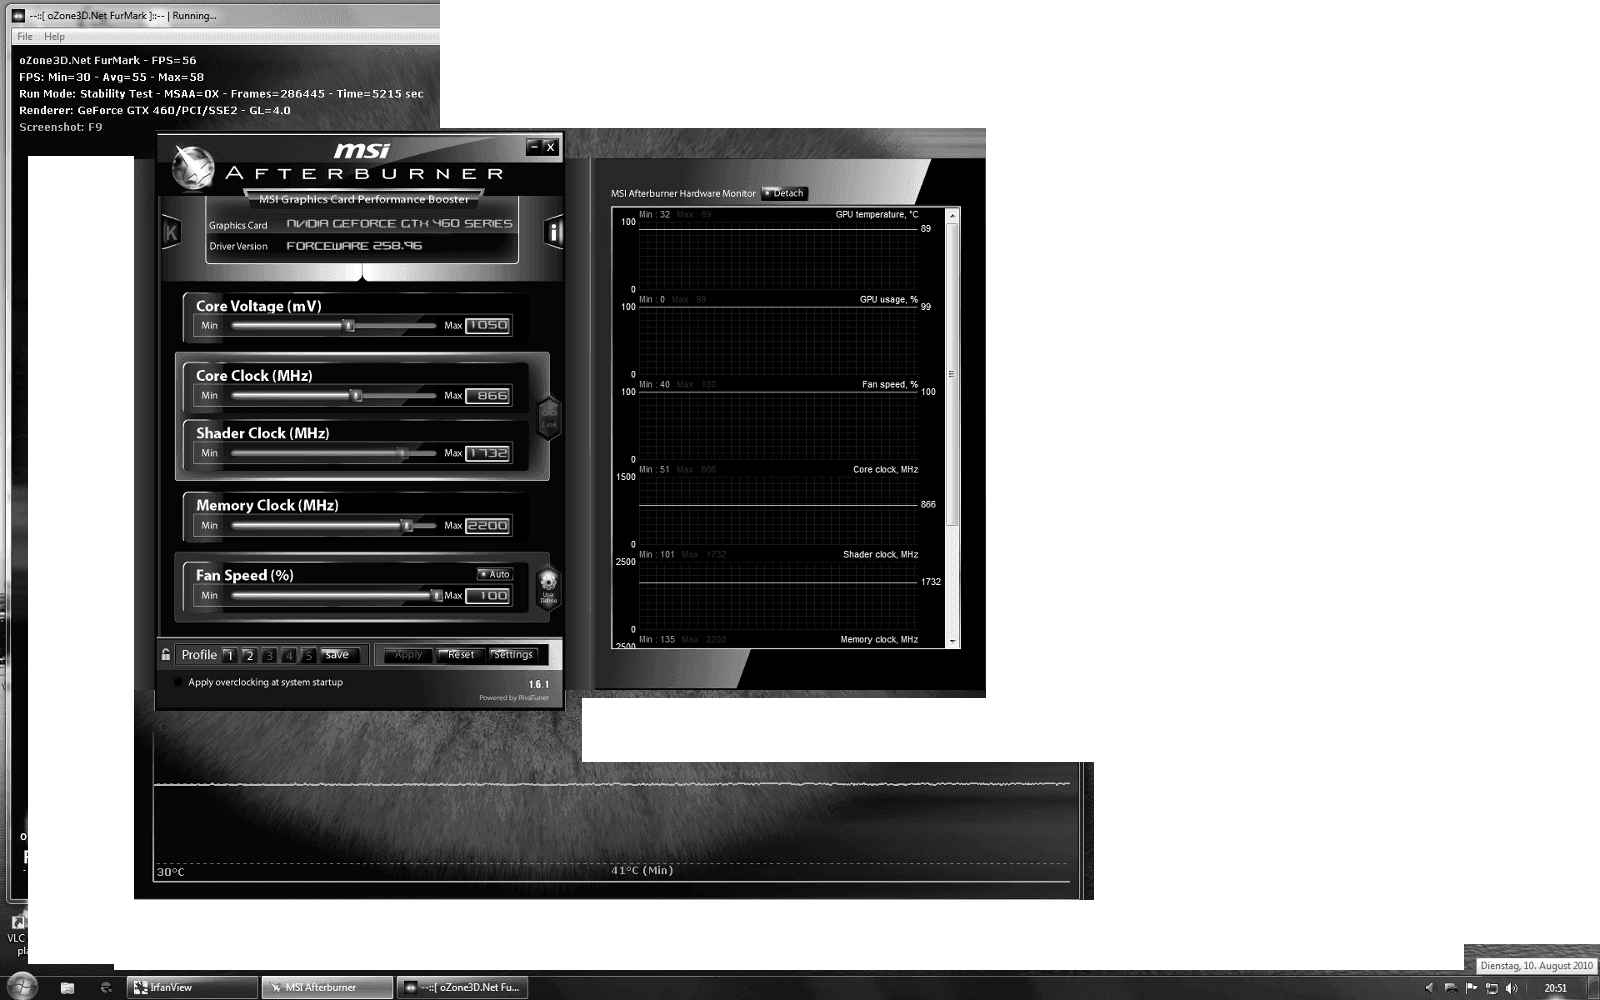Click the Core Clock value field 866
Viewport: 1600px width, 1000px height.
488,395
